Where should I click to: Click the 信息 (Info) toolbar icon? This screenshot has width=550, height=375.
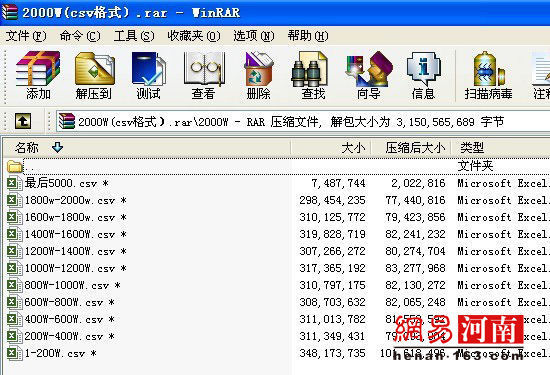coord(423,69)
